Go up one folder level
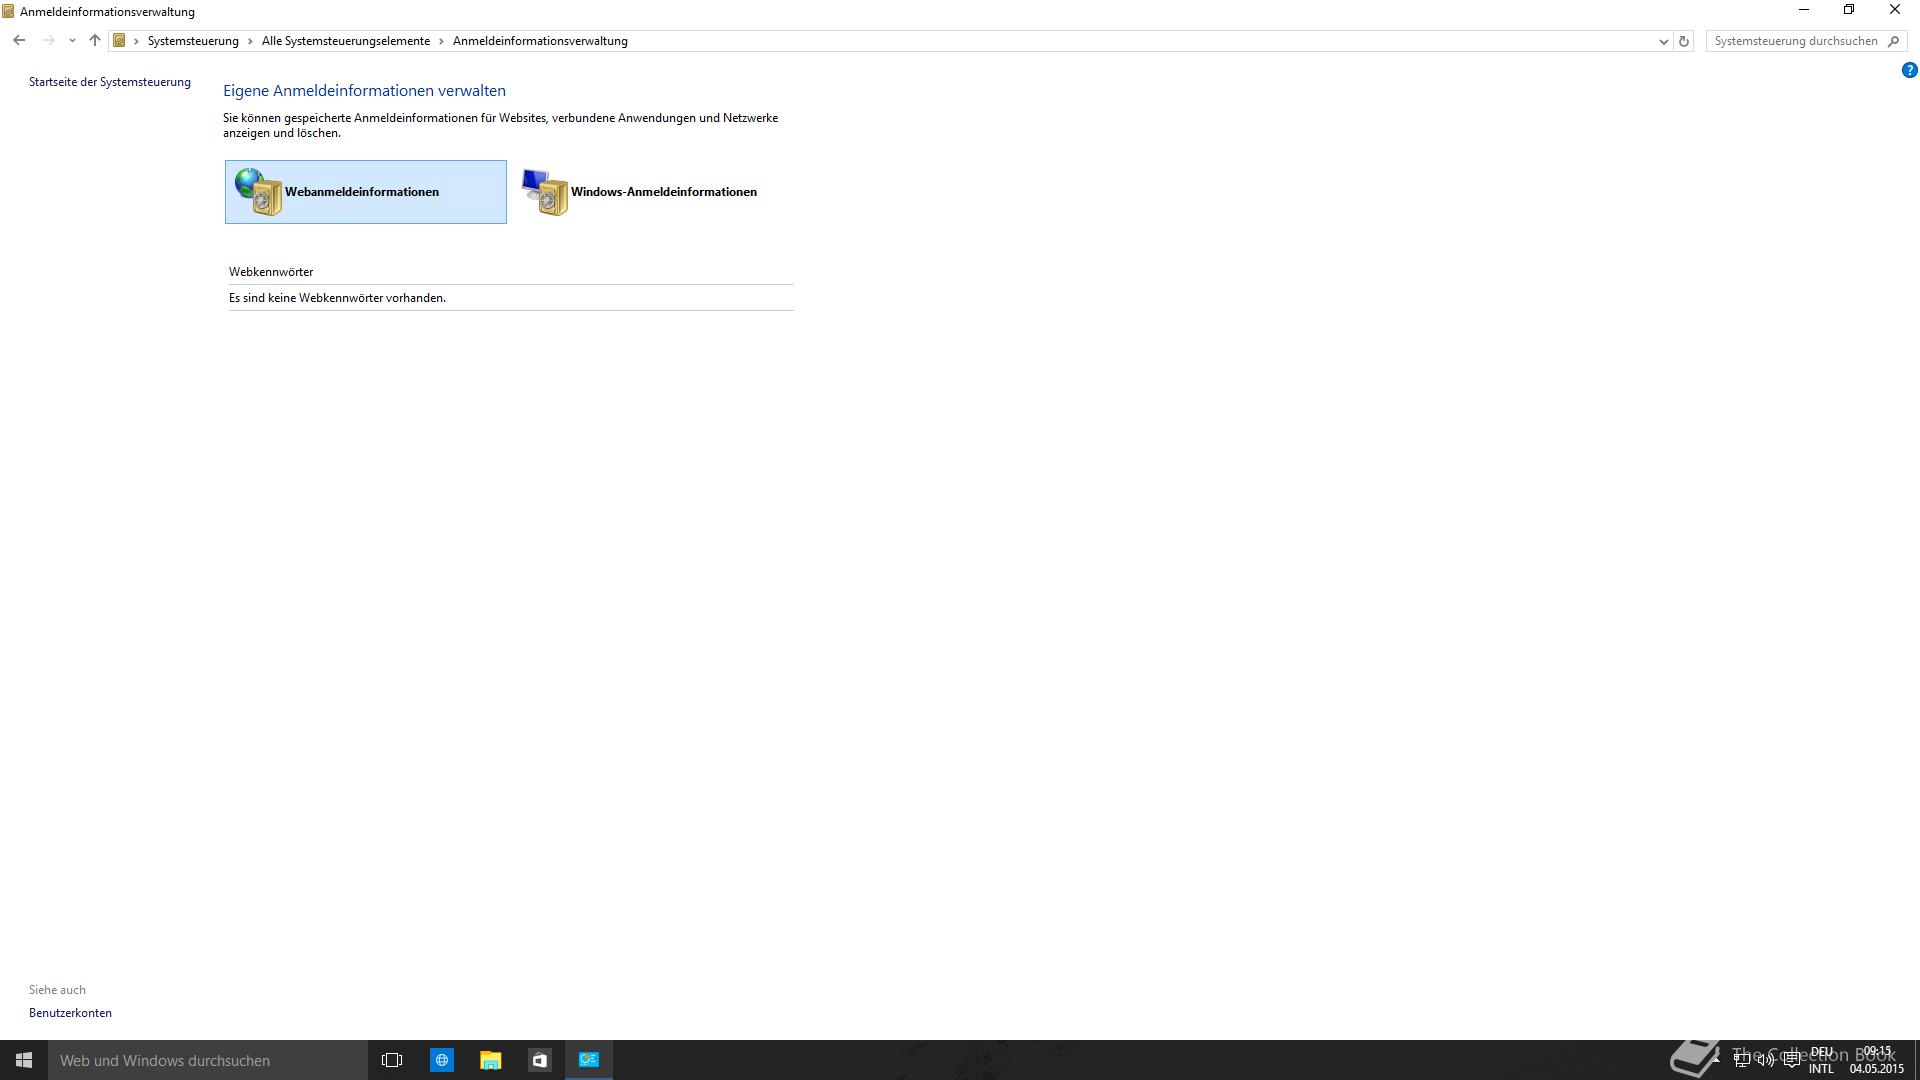This screenshot has width=1920, height=1080. pyautogui.click(x=95, y=41)
